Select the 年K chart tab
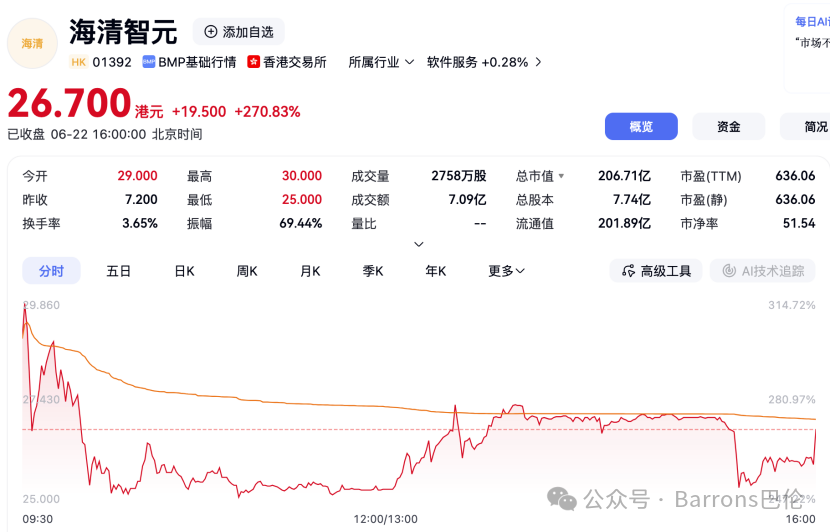This screenshot has height=532, width=830. (436, 271)
